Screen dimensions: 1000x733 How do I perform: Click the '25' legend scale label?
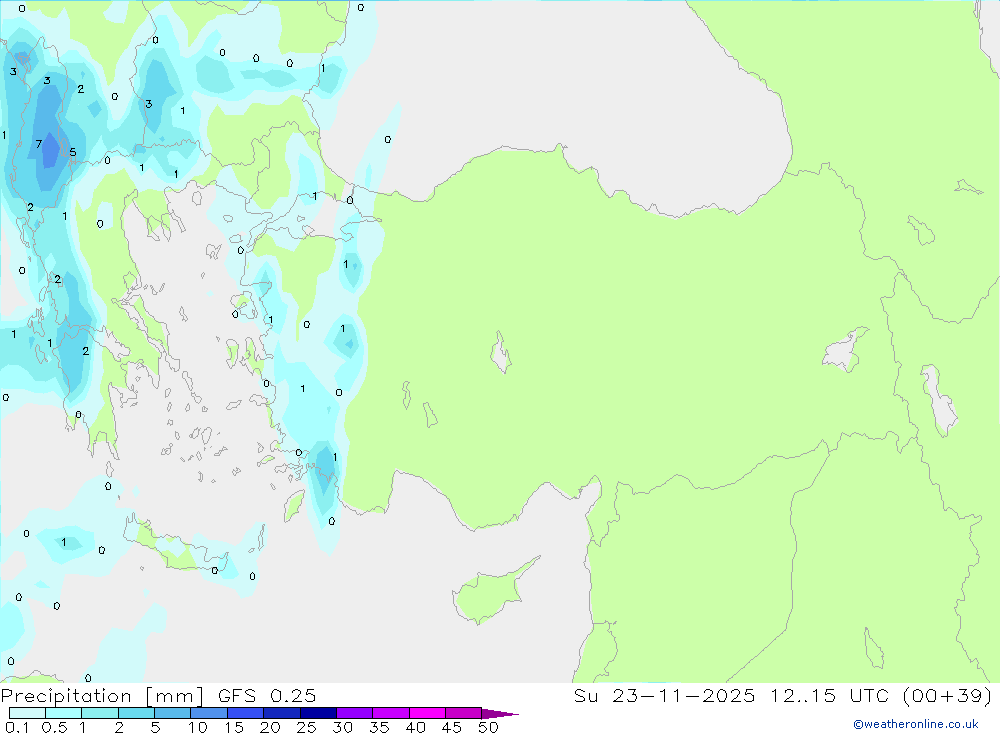307,727
